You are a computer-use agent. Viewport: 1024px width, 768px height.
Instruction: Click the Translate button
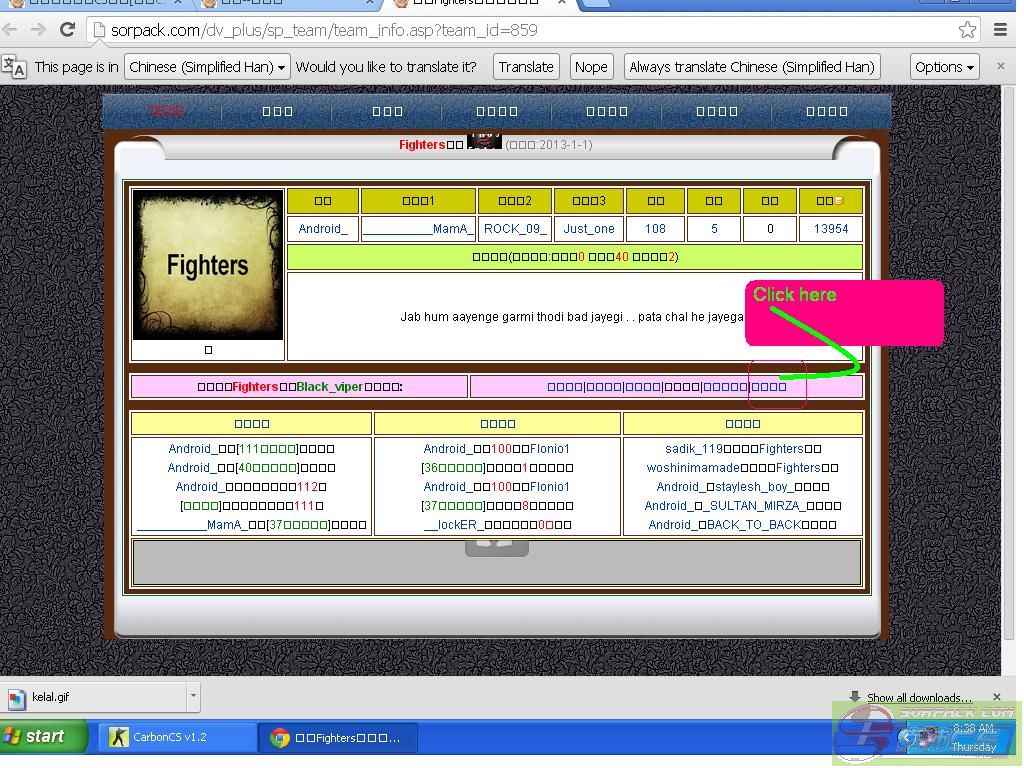[x=526, y=67]
